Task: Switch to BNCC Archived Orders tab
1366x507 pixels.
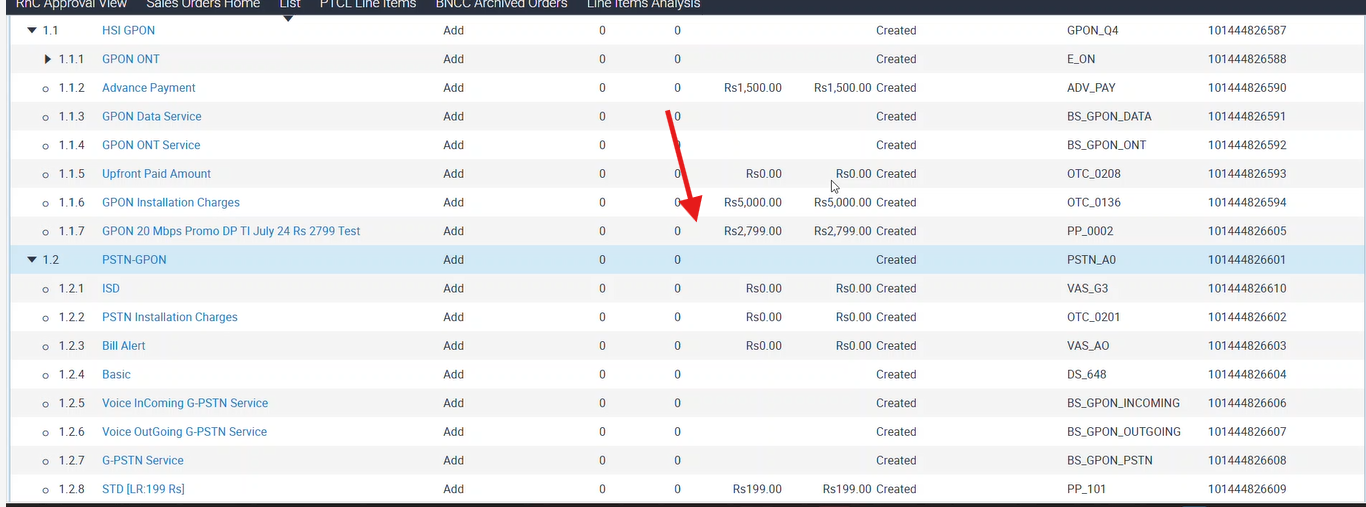Action: tap(501, 5)
